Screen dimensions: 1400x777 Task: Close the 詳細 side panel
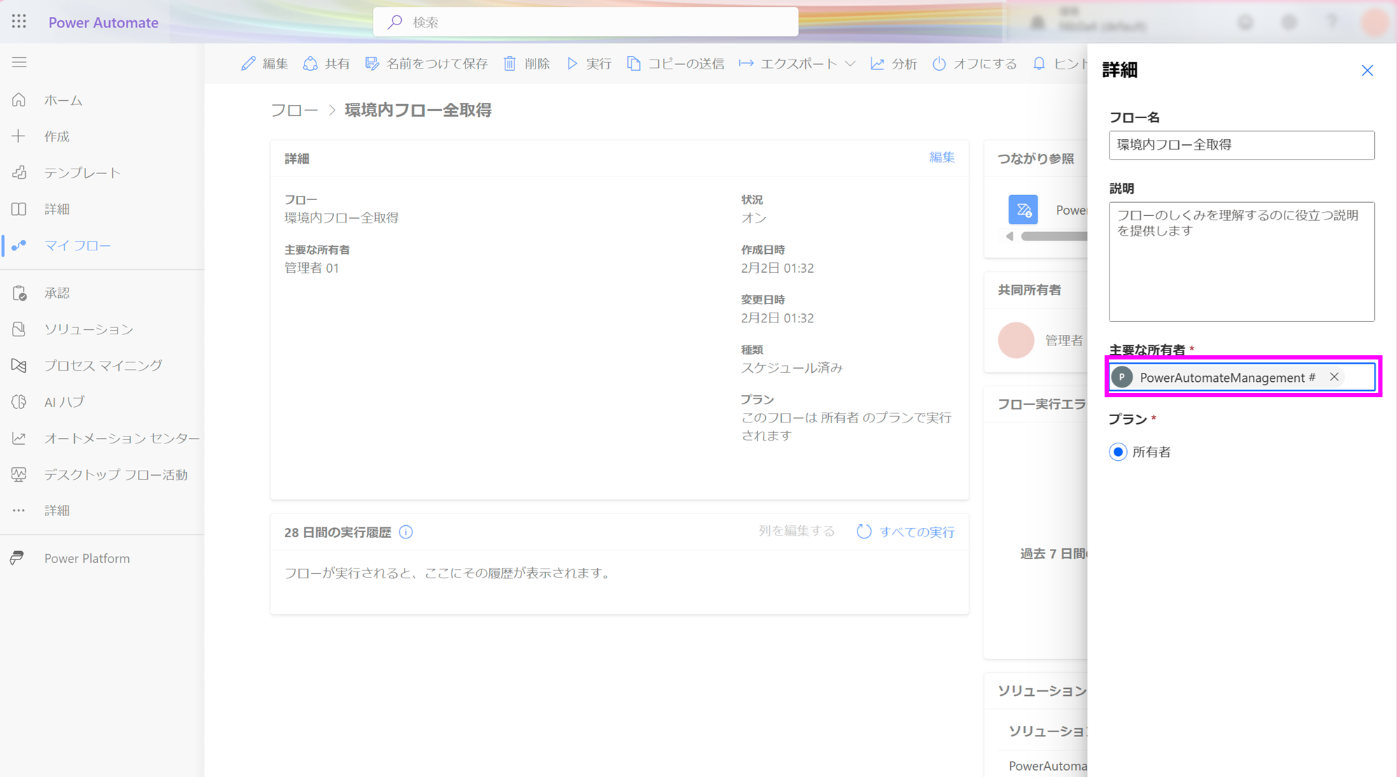point(1367,70)
